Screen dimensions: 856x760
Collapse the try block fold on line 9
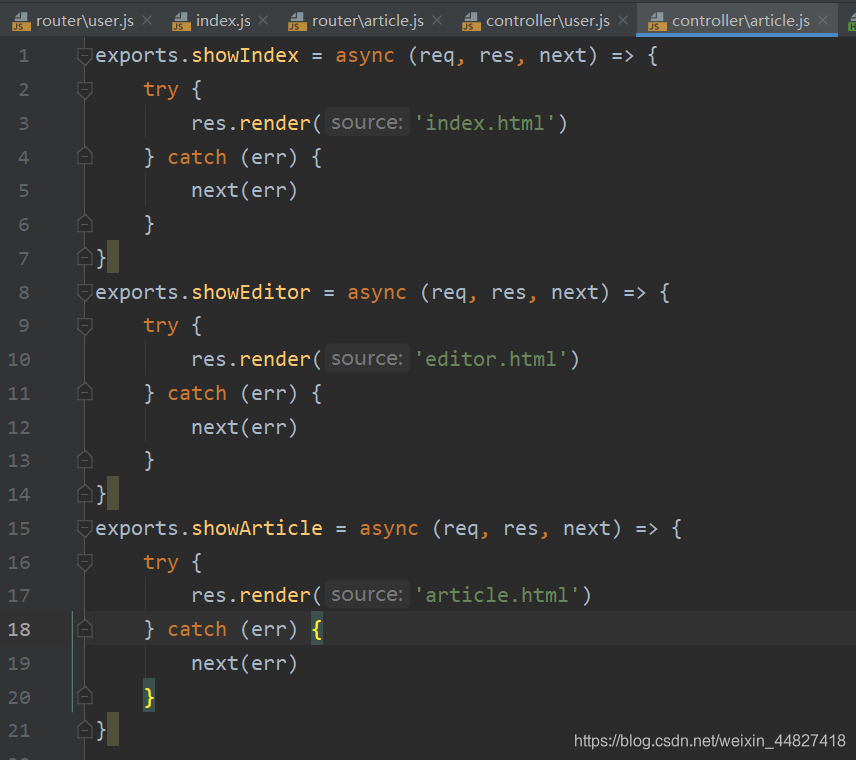pos(85,326)
